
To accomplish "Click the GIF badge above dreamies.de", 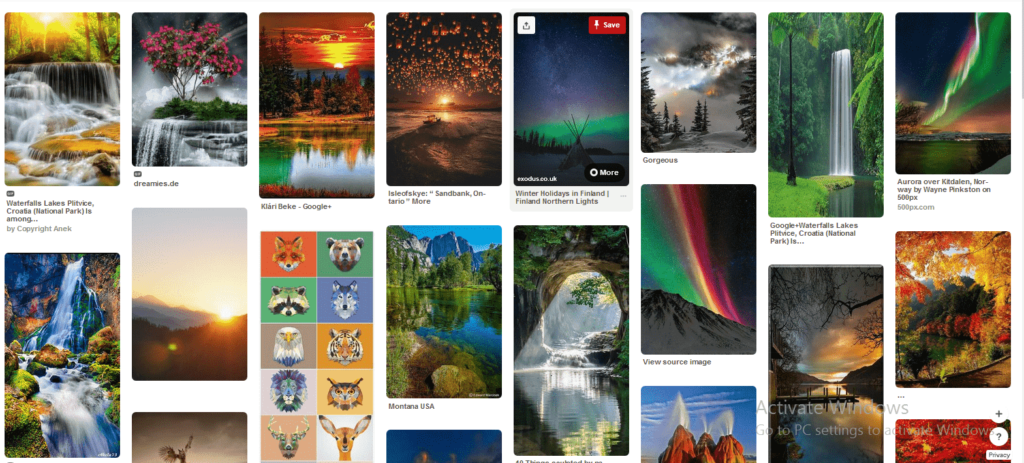I will point(138,174).
